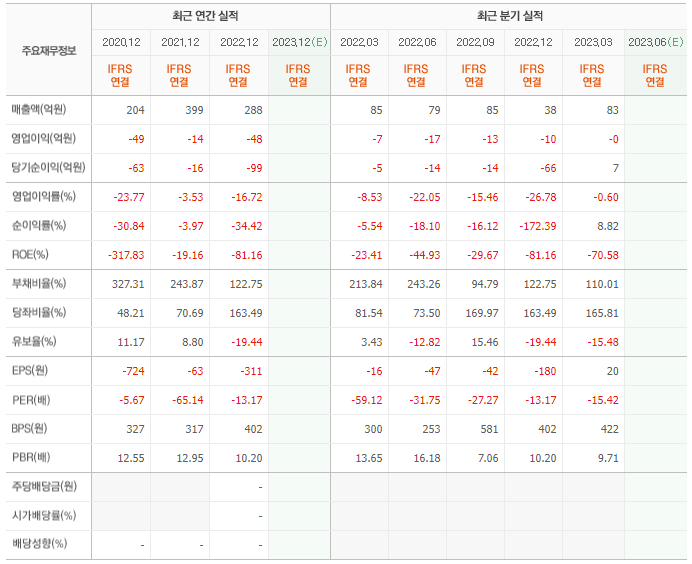Select the 2021.12 annual column header

click(x=180, y=42)
